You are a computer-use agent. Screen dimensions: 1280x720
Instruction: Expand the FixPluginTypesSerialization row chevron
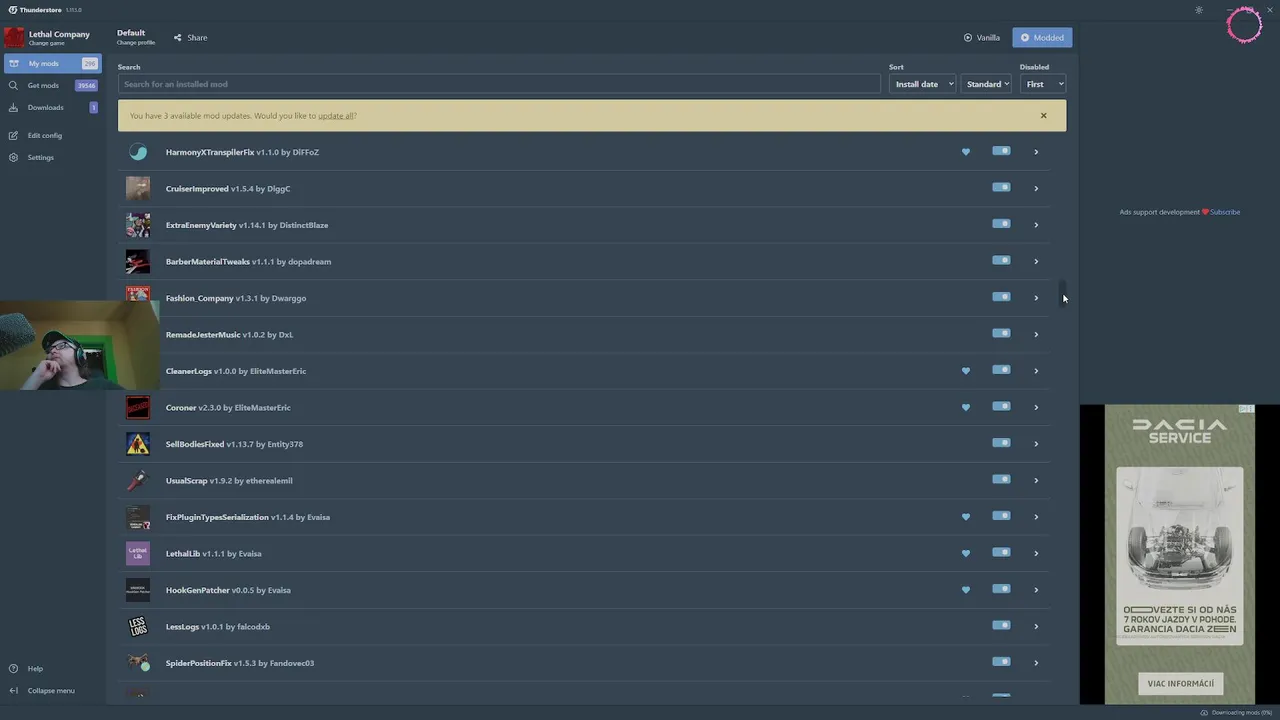pos(1036,517)
